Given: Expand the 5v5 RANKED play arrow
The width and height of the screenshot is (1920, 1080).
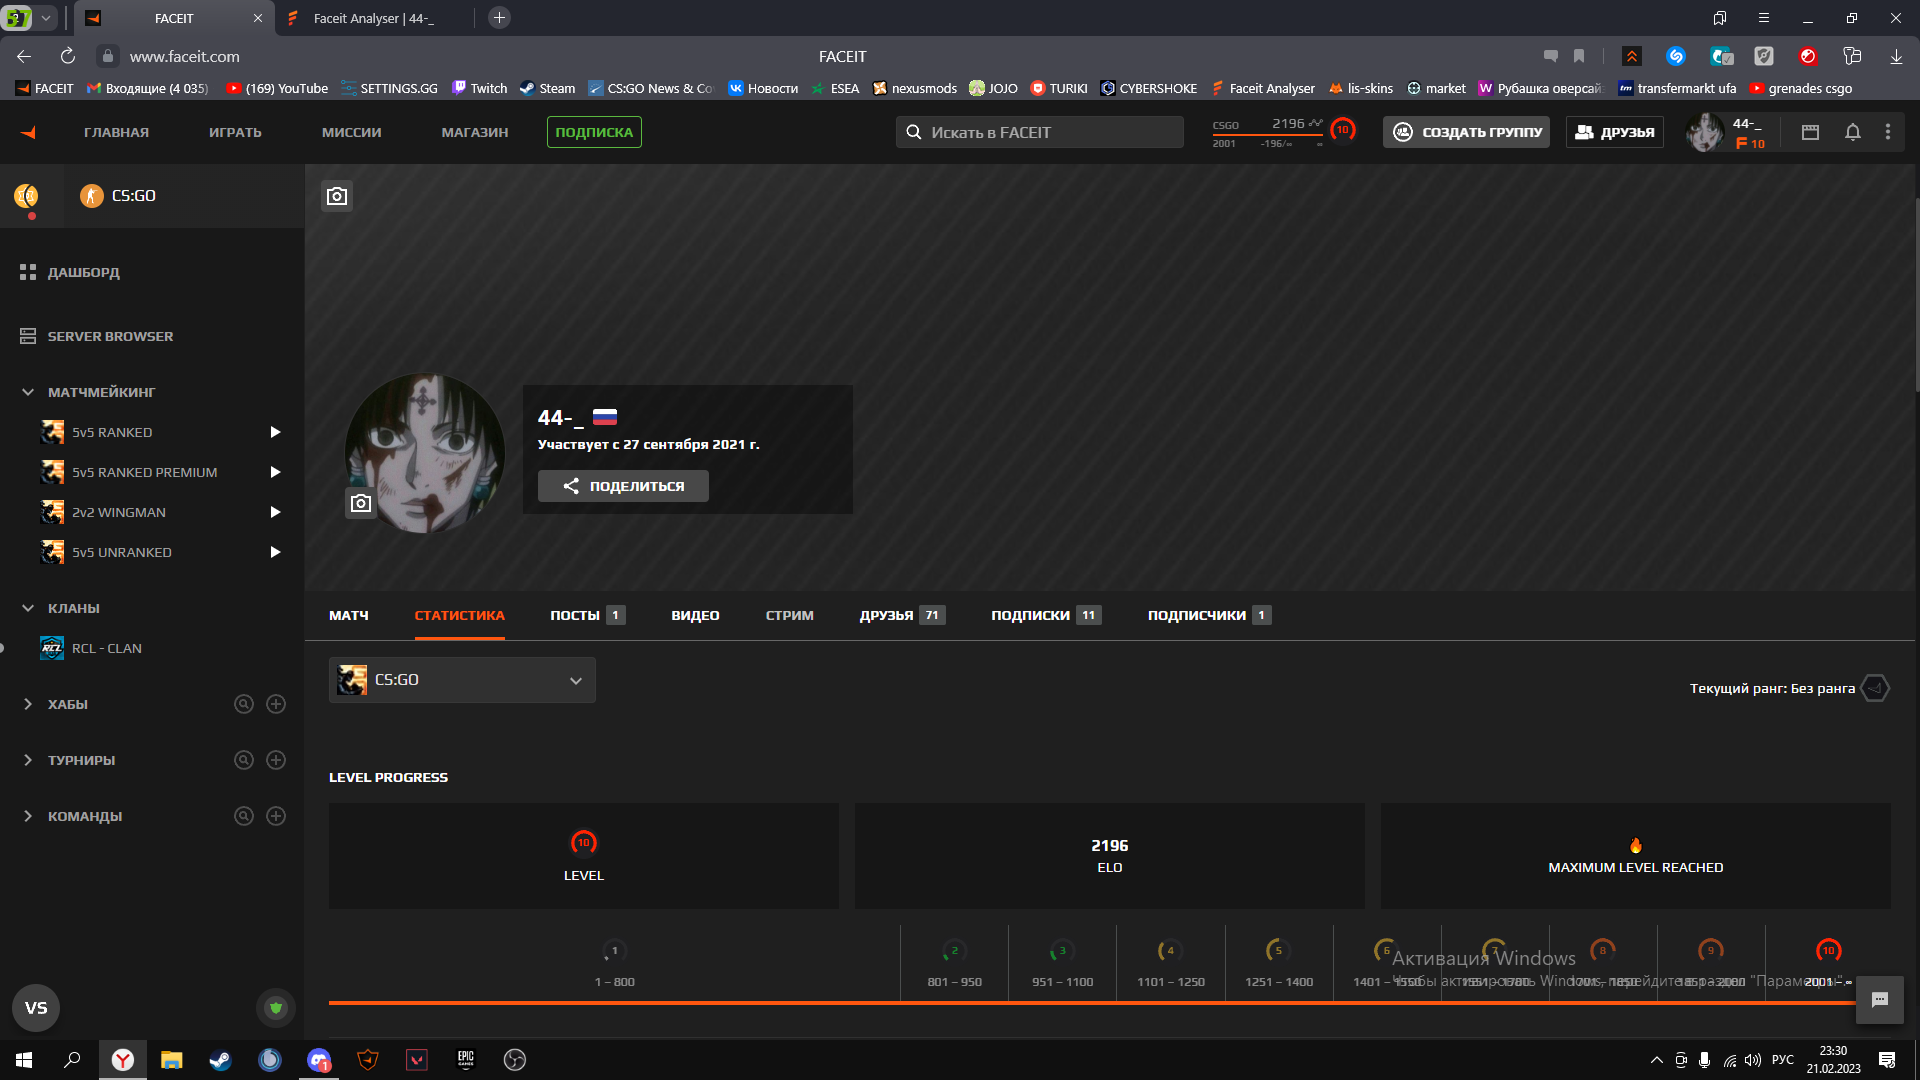Looking at the screenshot, I should point(275,432).
